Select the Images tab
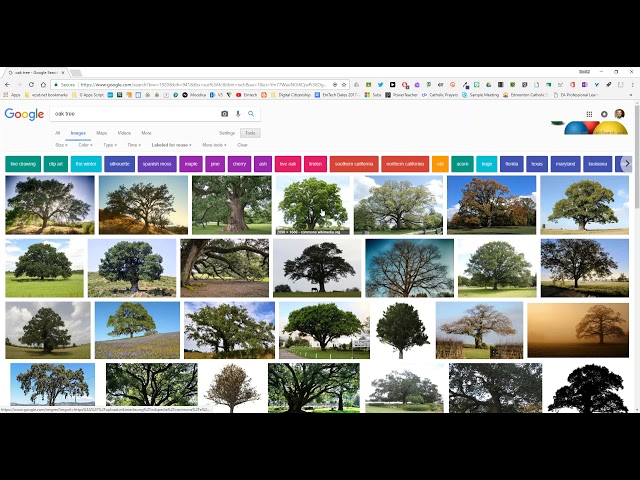 coord(78,133)
